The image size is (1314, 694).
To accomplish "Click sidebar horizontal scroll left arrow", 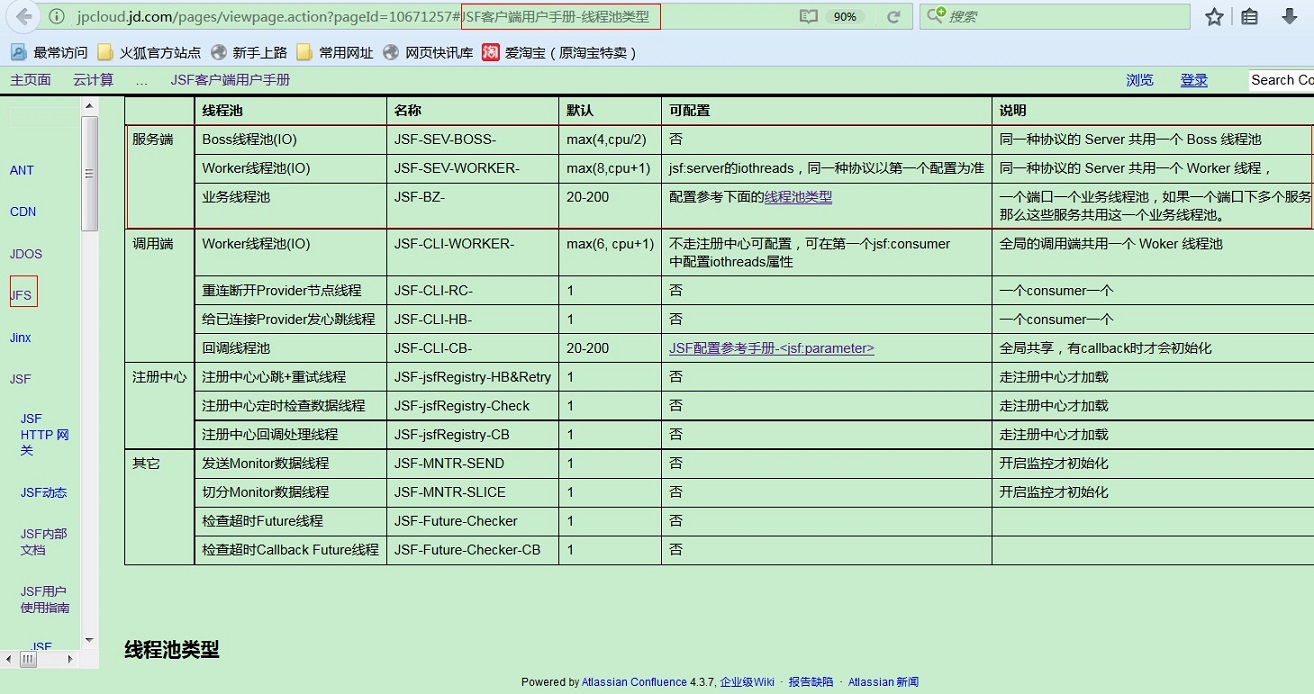I will pos(8,658).
